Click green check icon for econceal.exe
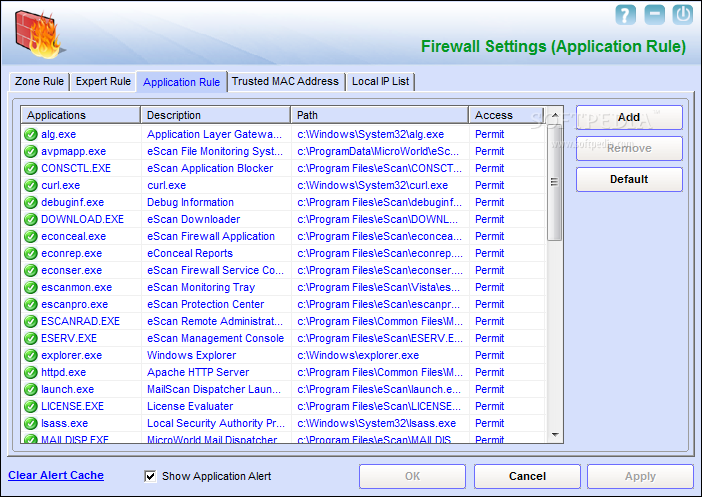Image resolution: width=702 pixels, height=497 pixels. click(x=30, y=236)
